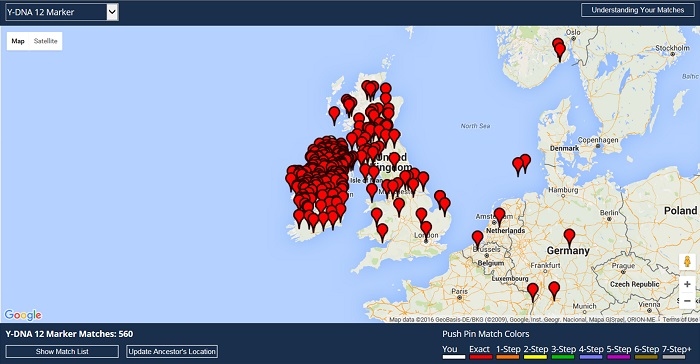Click the Poland country label

[680, 210]
